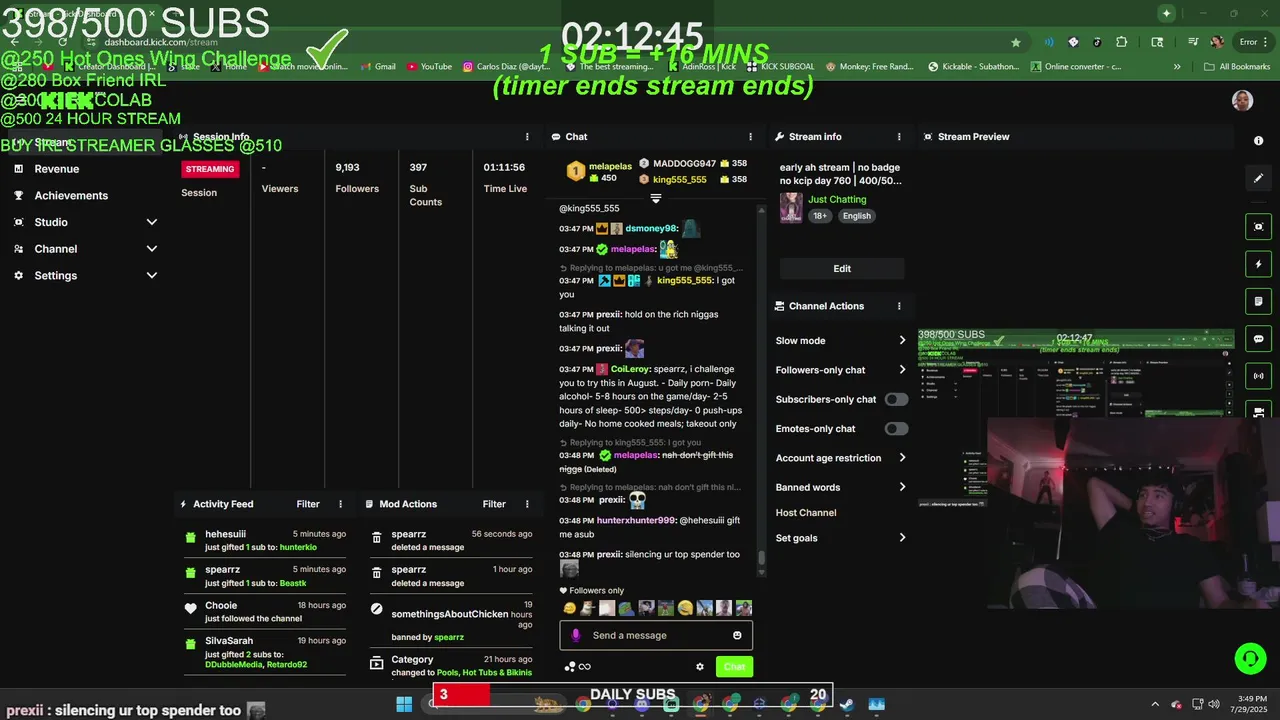Click the user profile avatar at top right
The width and height of the screenshot is (1280, 720).
pyautogui.click(x=1242, y=100)
